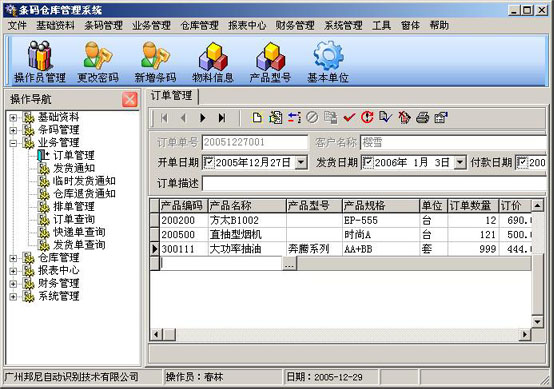The image size is (554, 389).
Task: Toggle the 付款日期 date checkbox
Action: click(x=522, y=162)
